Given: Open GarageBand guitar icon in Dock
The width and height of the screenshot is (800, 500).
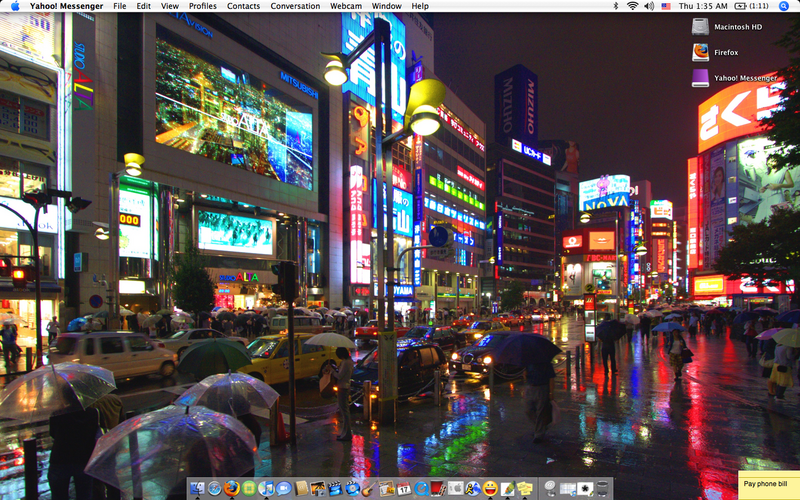Looking at the screenshot, I should (x=369, y=488).
